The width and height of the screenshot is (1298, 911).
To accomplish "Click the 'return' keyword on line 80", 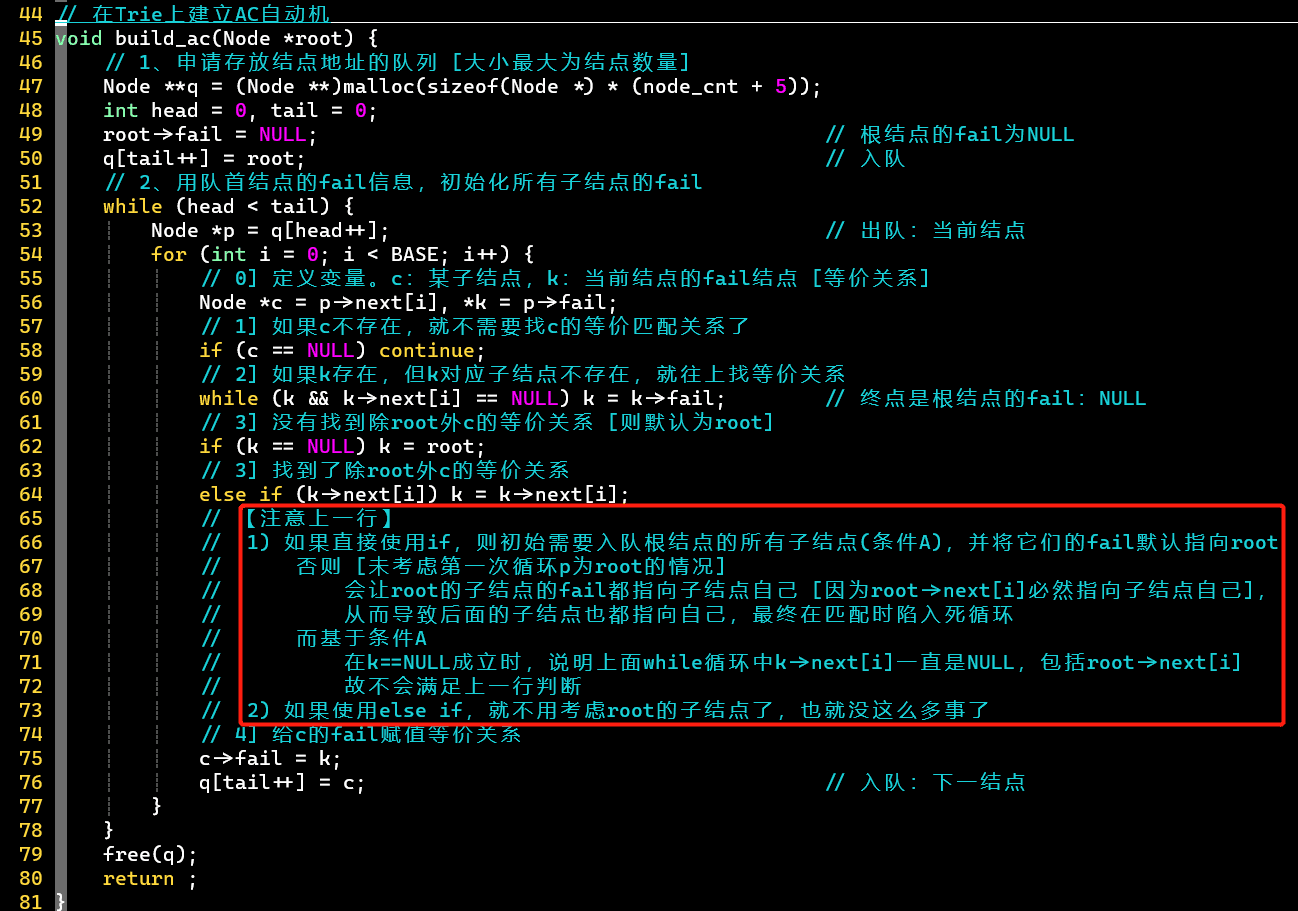I will coord(138,878).
